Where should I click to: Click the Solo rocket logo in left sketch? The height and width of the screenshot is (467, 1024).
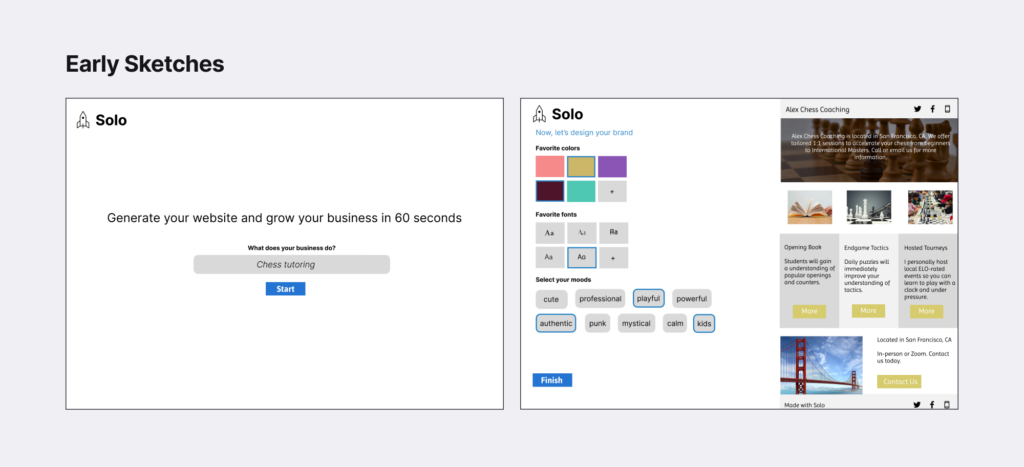pyautogui.click(x=83, y=120)
